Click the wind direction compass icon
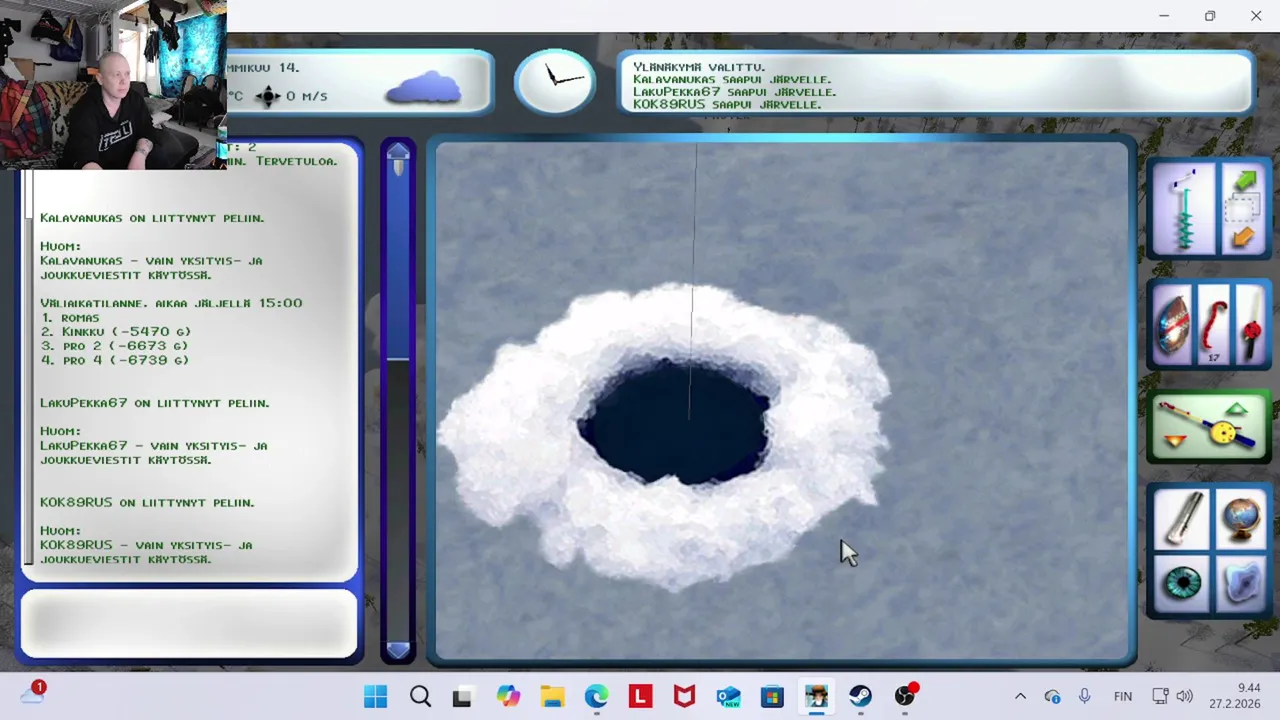 click(267, 96)
